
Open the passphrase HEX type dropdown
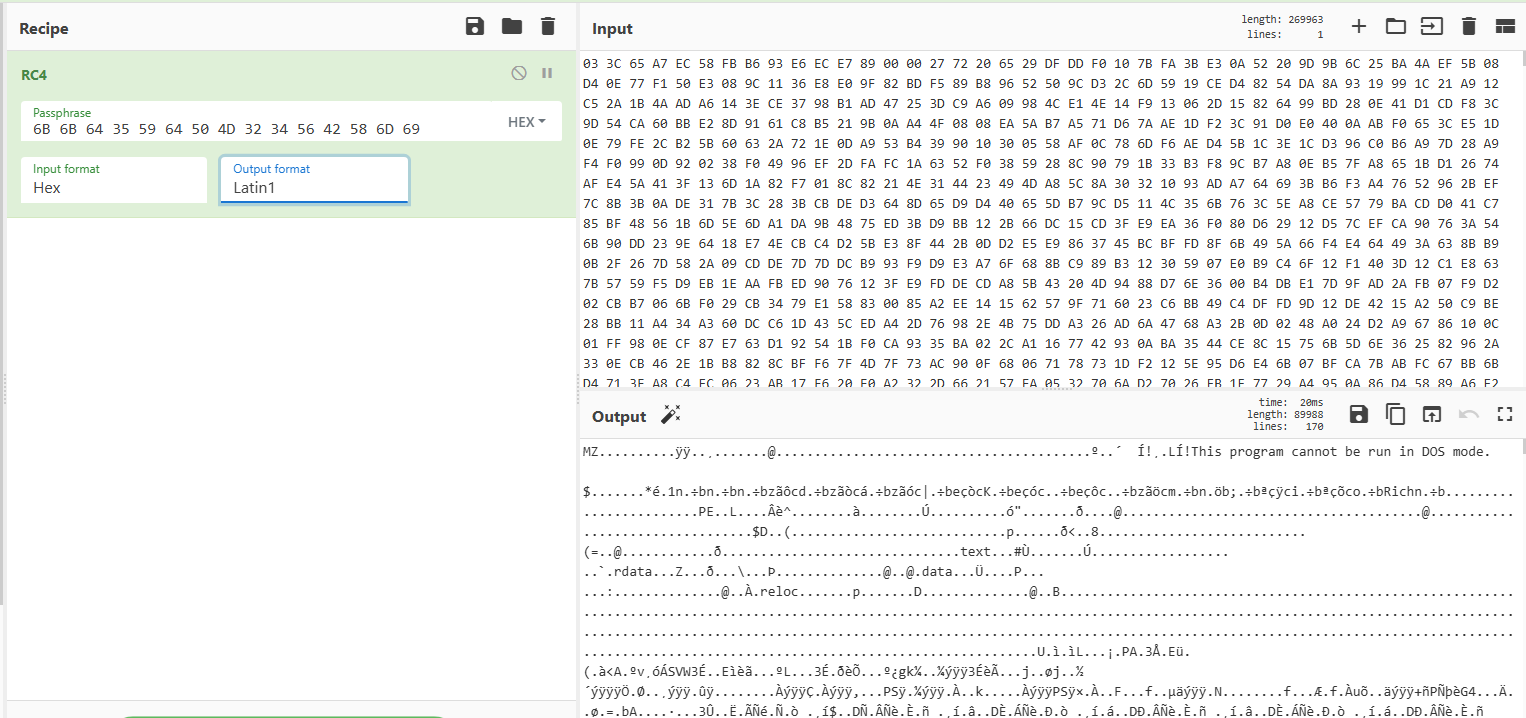click(x=527, y=122)
